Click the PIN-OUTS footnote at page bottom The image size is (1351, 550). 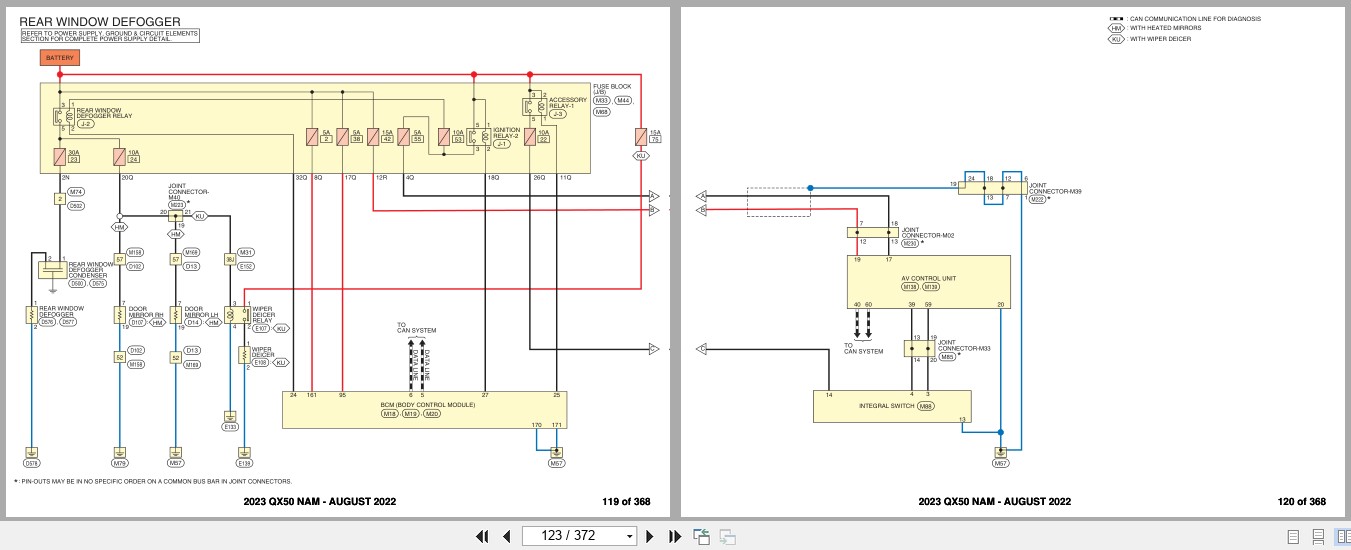[155, 481]
